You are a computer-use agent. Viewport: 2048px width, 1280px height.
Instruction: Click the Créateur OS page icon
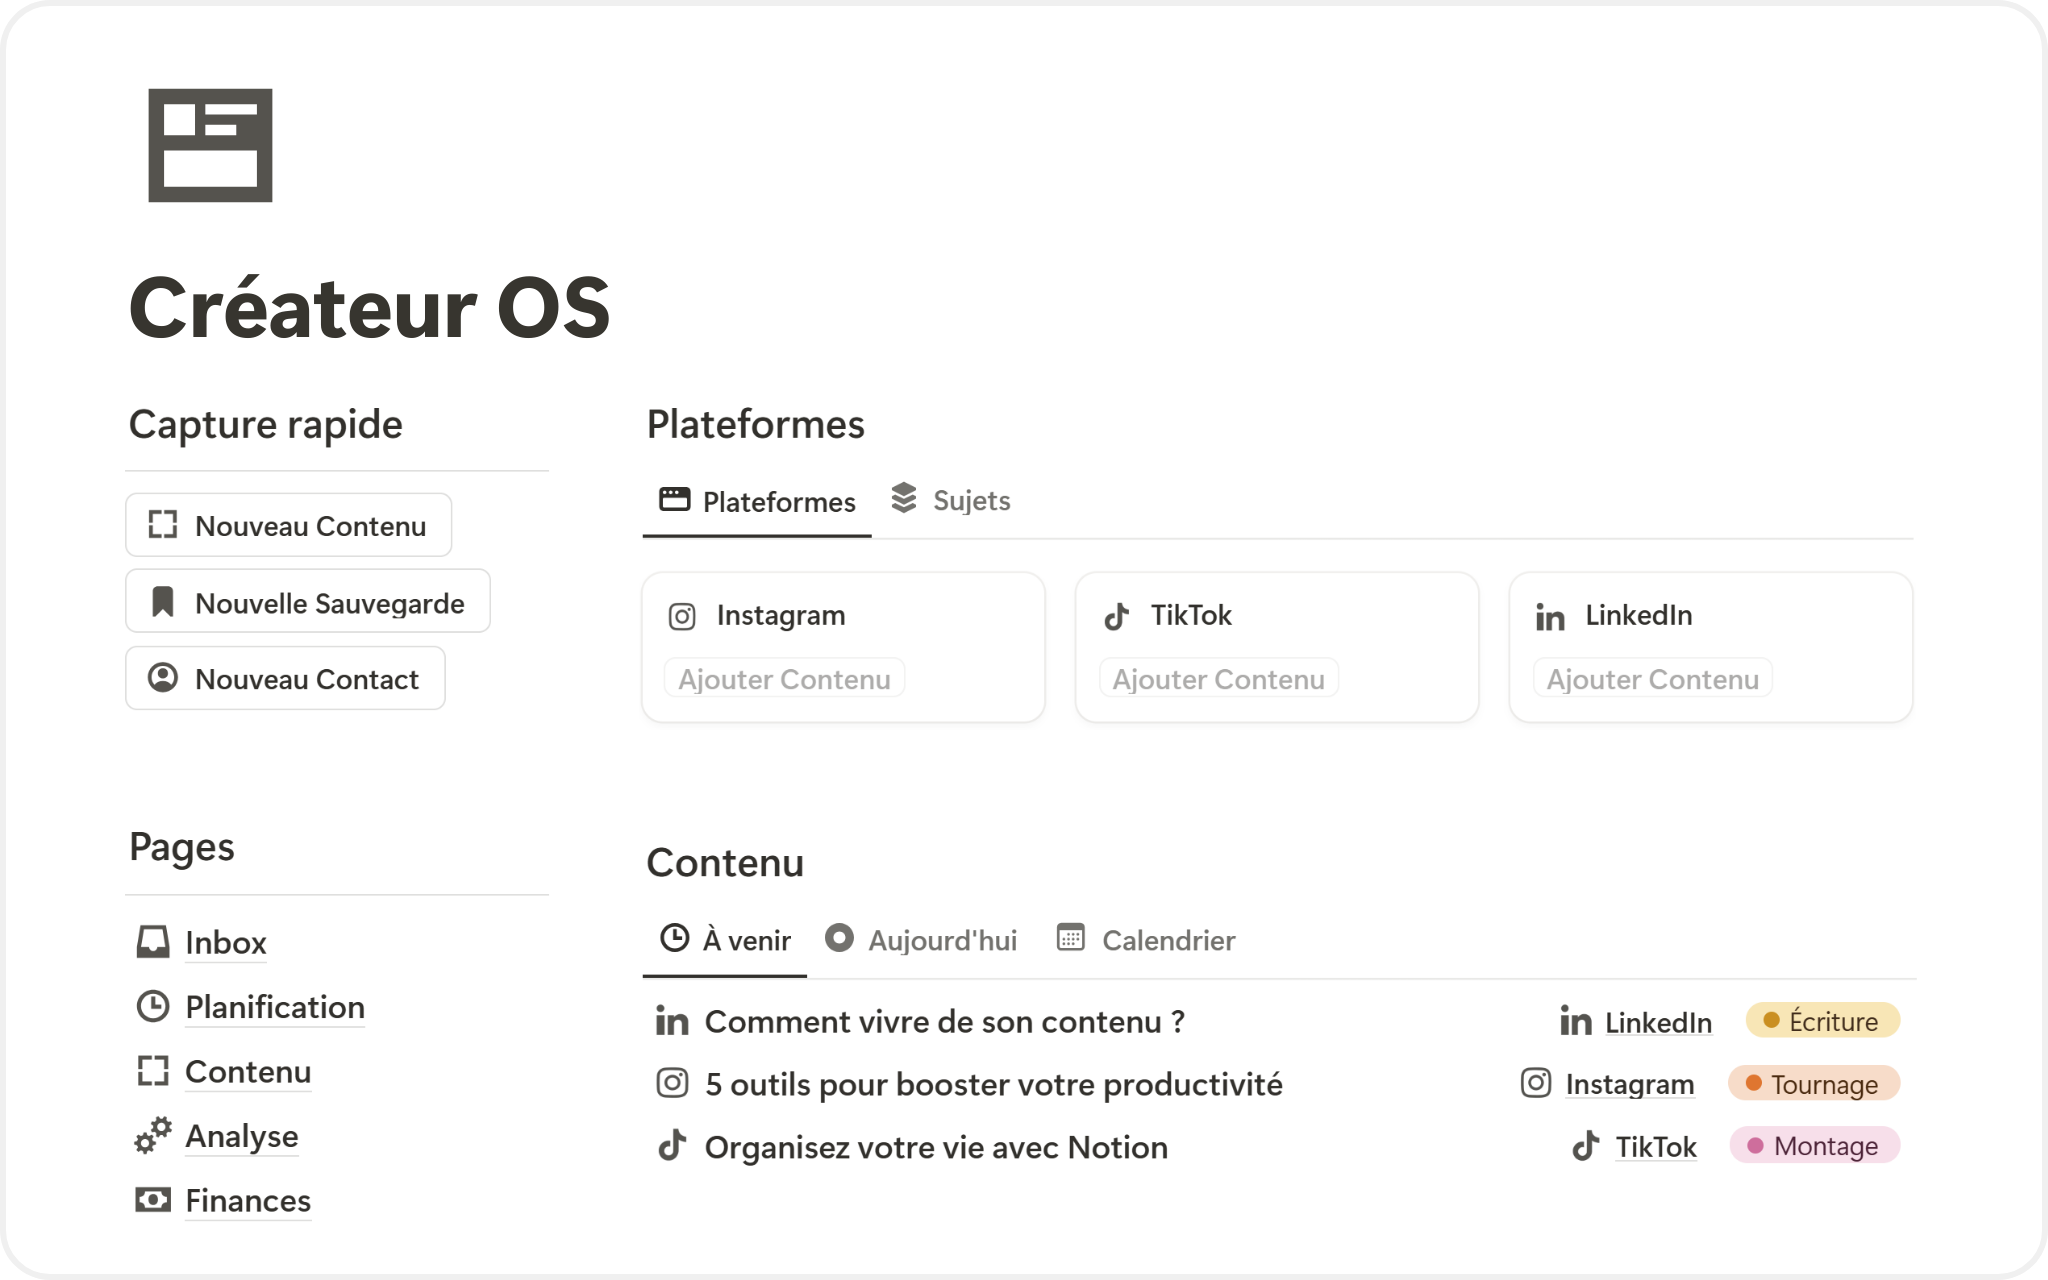point(210,146)
